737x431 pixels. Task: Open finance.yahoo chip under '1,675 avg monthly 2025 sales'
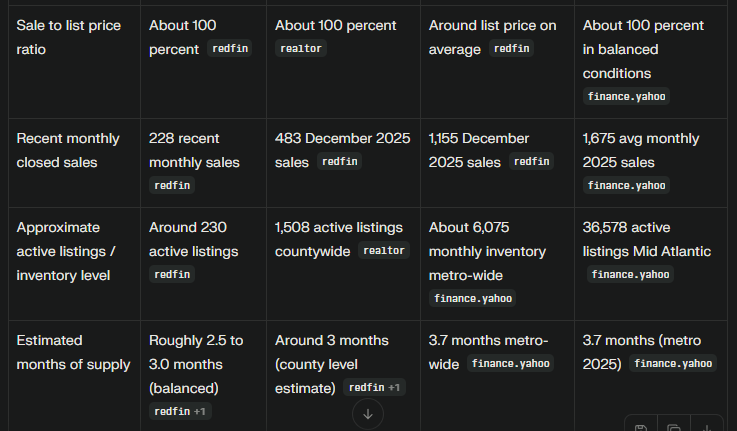point(627,185)
